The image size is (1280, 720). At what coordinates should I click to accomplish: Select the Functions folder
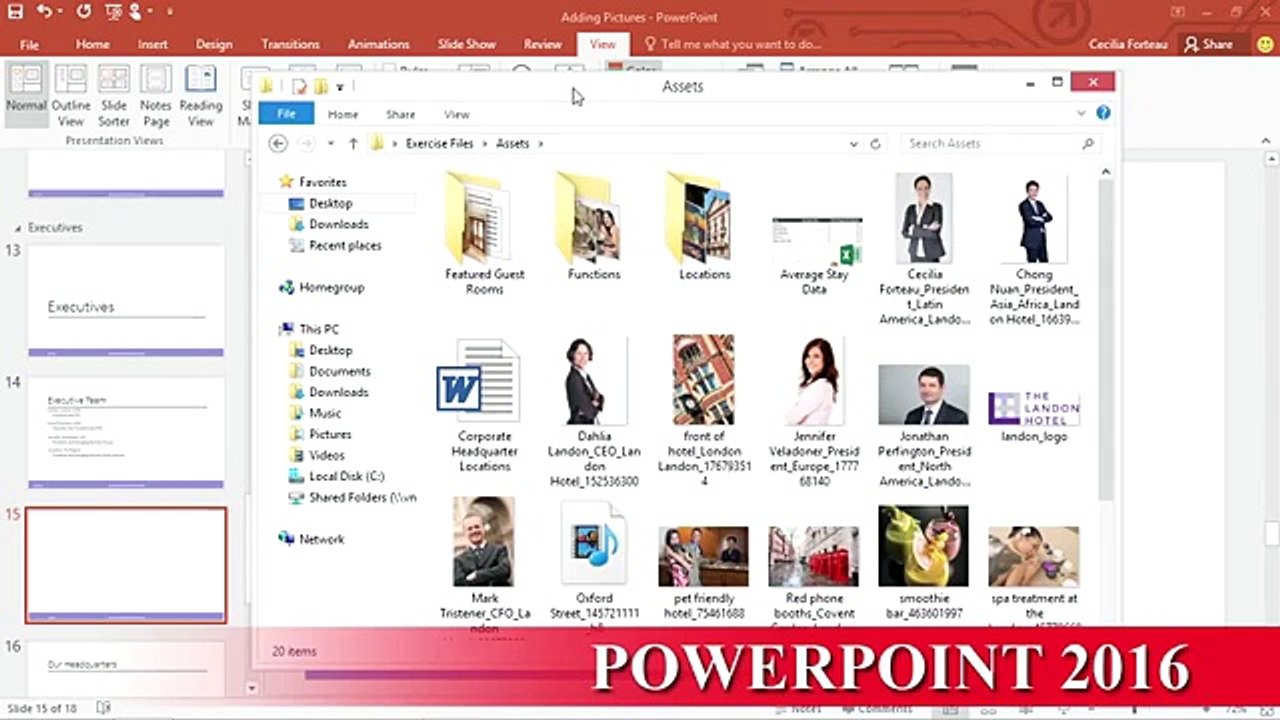[594, 226]
